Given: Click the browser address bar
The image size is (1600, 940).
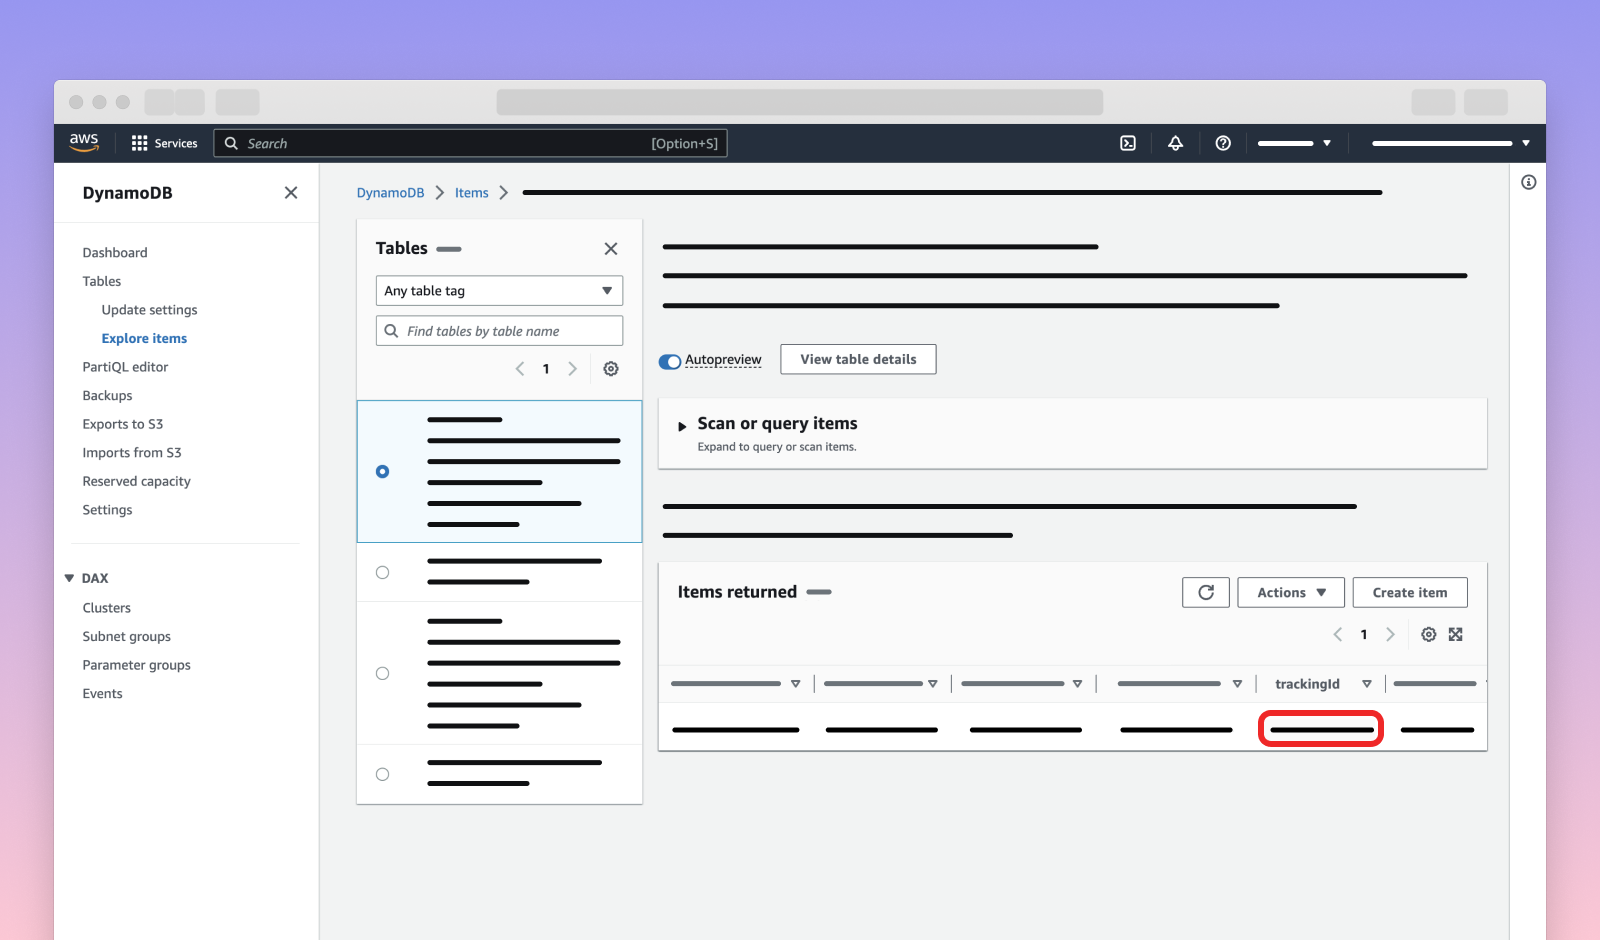Looking at the screenshot, I should point(800,102).
